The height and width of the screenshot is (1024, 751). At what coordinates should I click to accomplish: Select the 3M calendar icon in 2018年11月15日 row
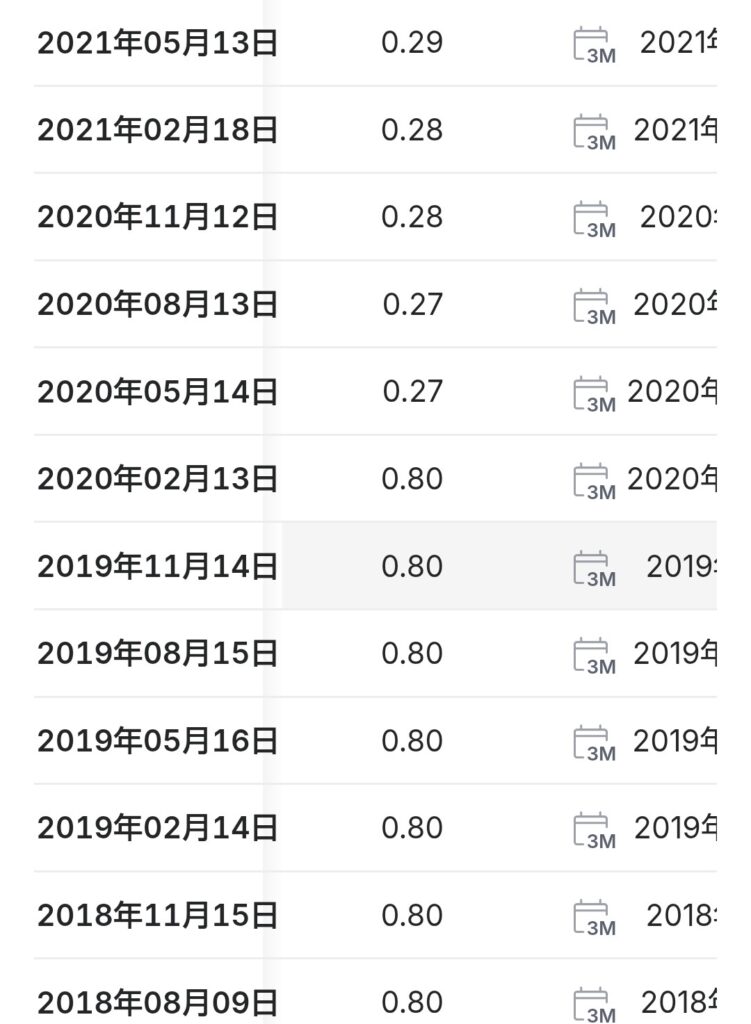coord(593,918)
